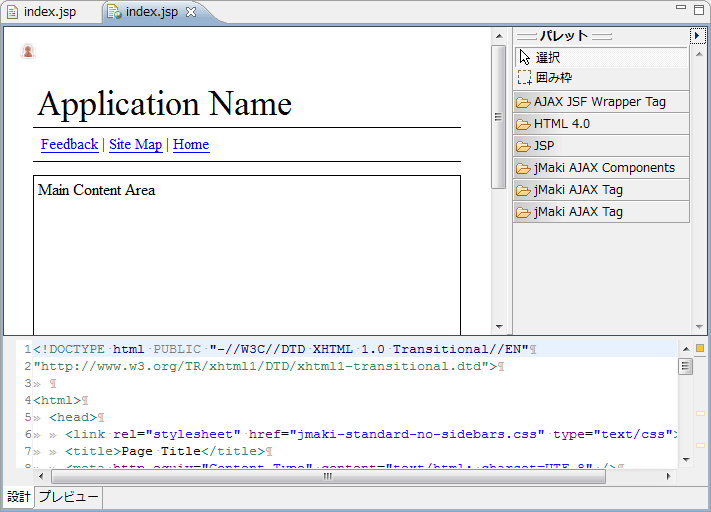711x512 pixels.
Task: Open the JSP palette drawer
Action: pos(601,146)
